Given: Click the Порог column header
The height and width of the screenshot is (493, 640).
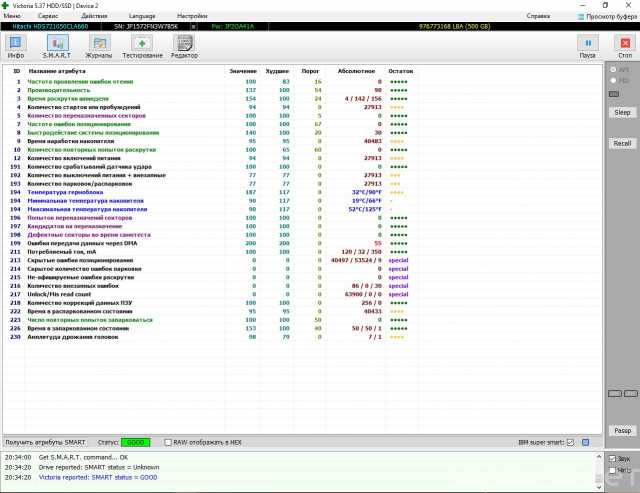Looking at the screenshot, I should tap(310, 71).
